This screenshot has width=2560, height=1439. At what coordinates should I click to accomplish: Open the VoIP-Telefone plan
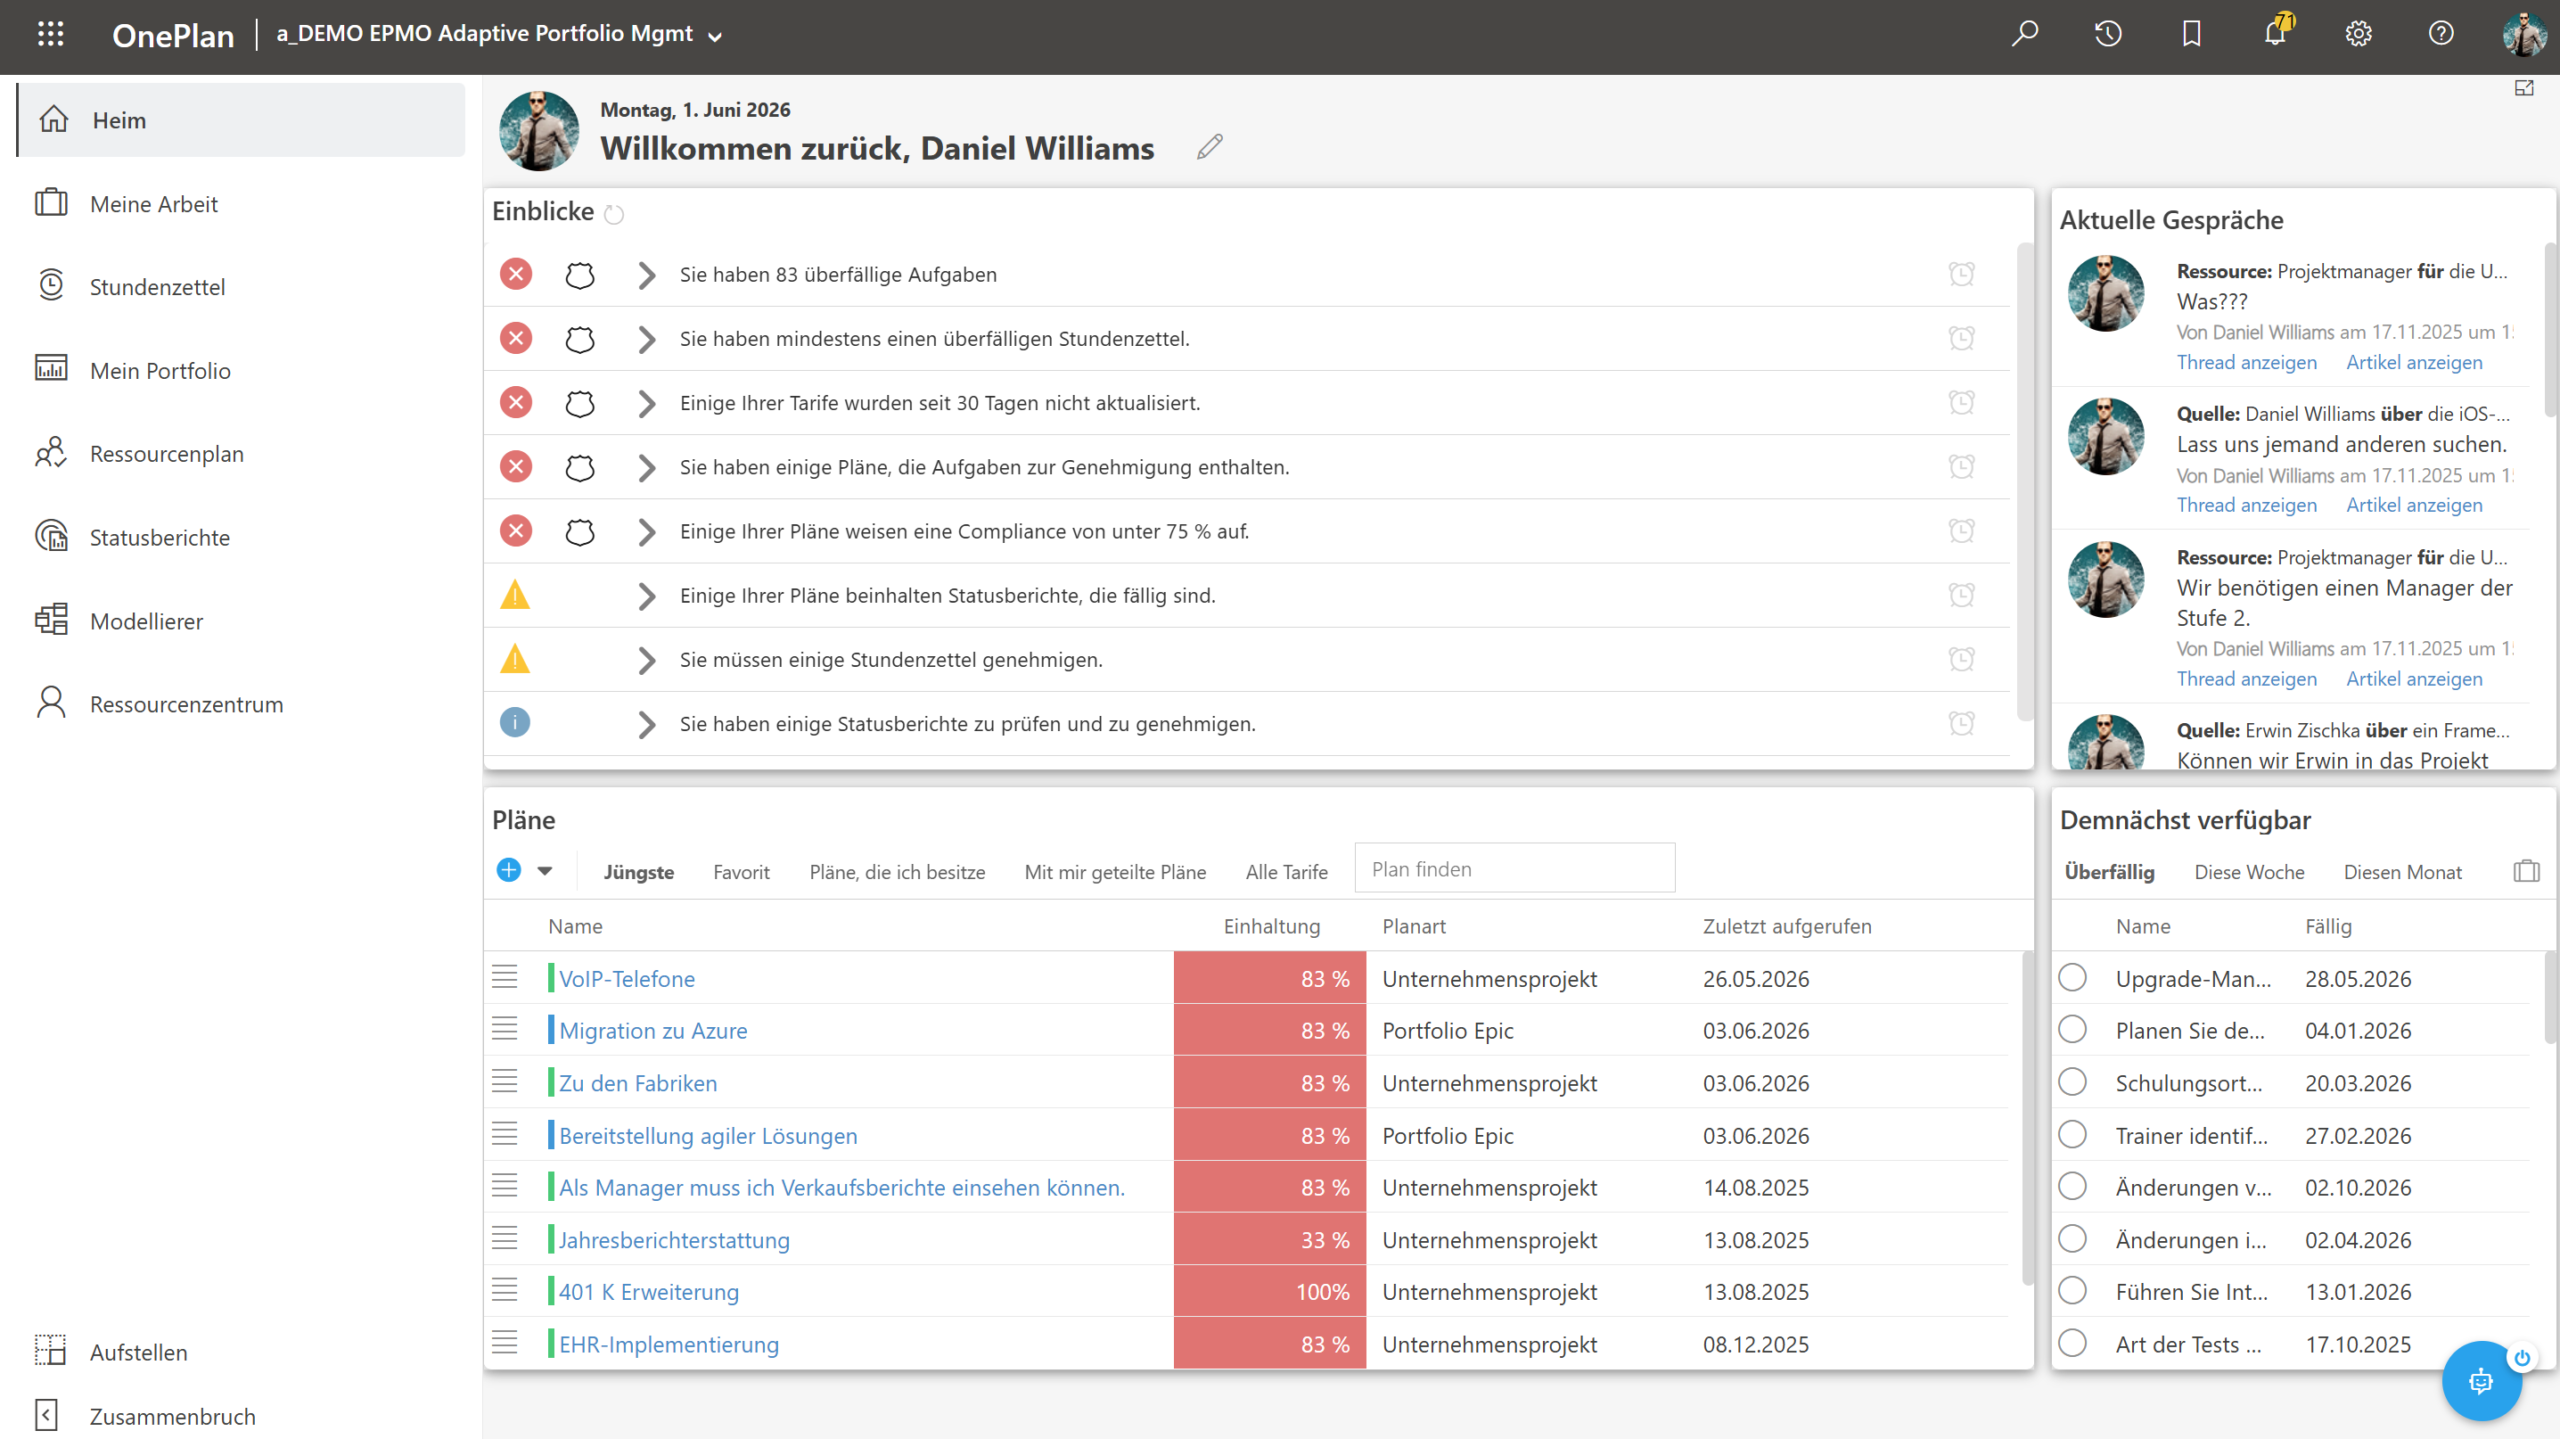pos(627,978)
